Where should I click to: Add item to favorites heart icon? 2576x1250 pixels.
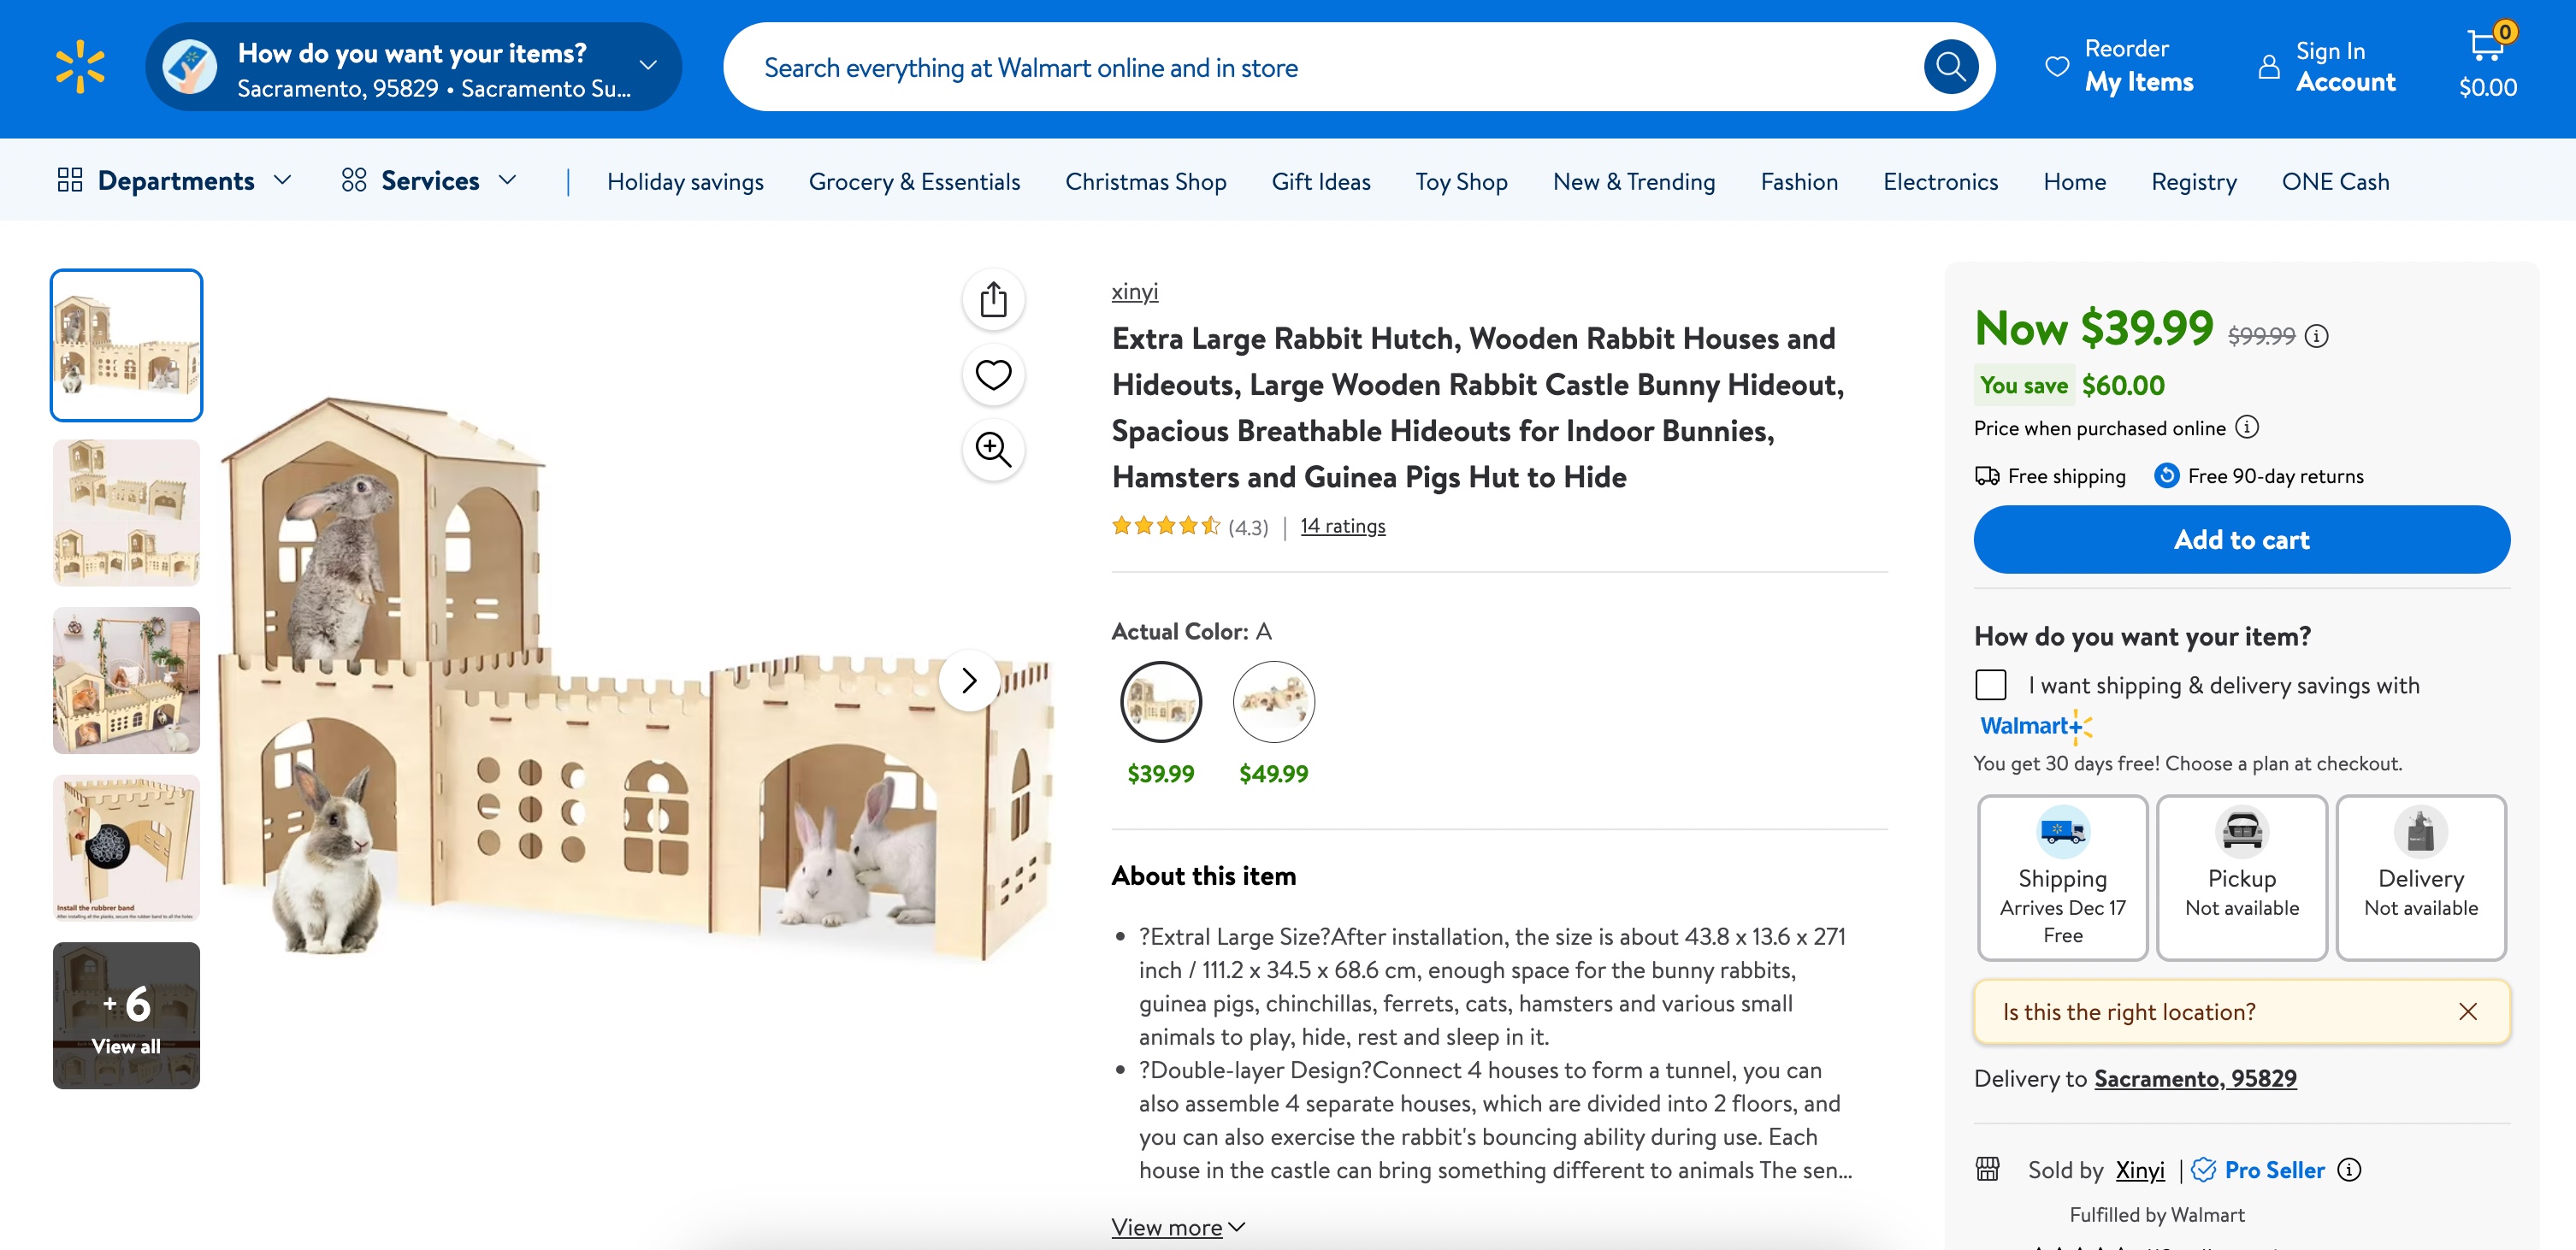click(x=993, y=375)
